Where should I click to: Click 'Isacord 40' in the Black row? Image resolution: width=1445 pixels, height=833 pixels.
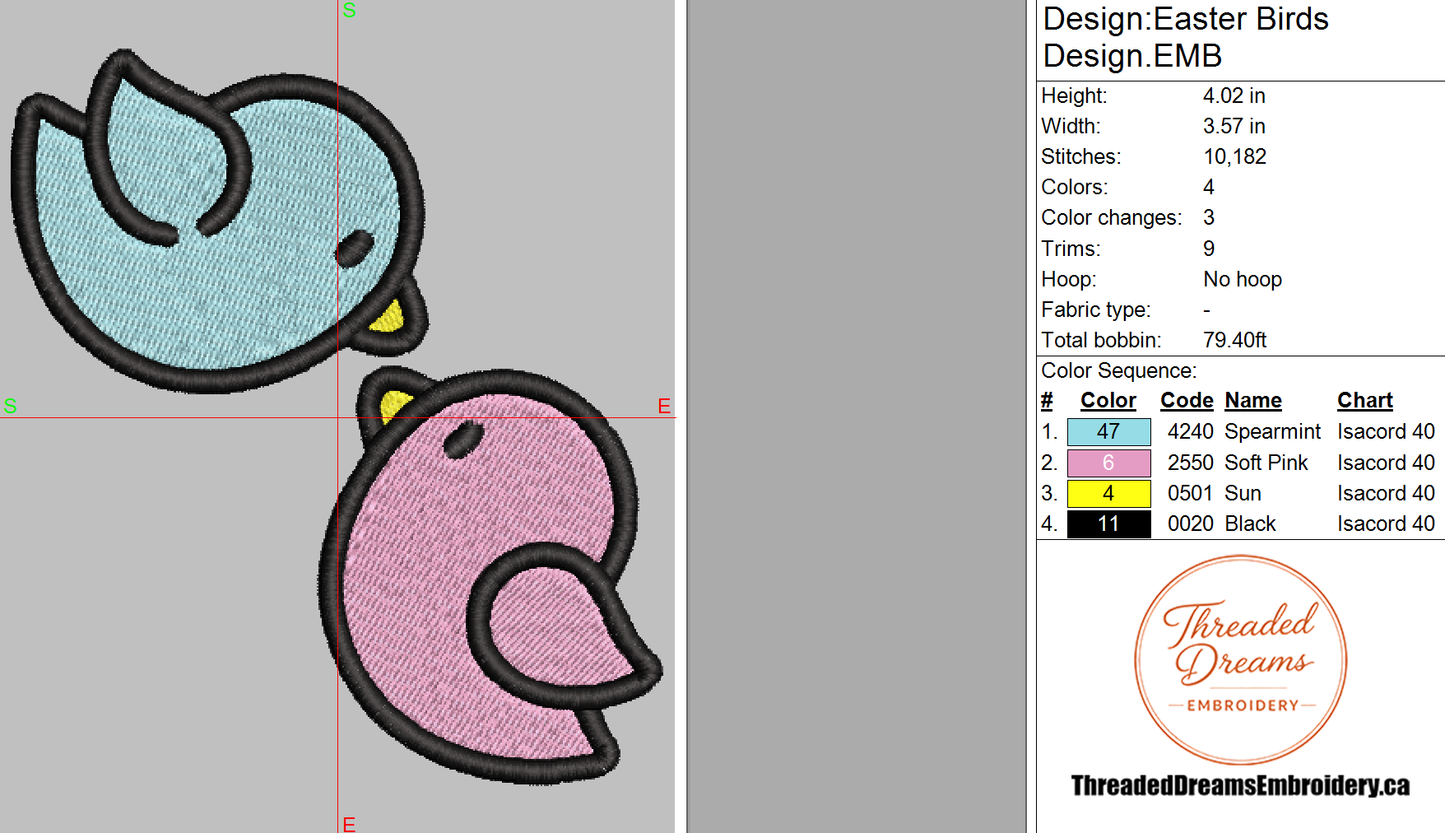1386,524
